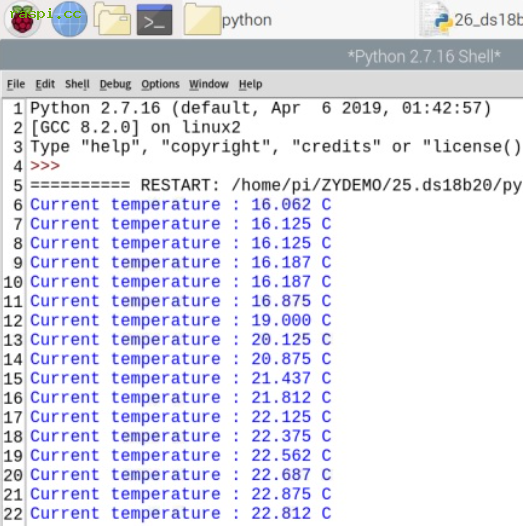Open the File Manager folders icon
524x529 pixels.
pos(112,19)
